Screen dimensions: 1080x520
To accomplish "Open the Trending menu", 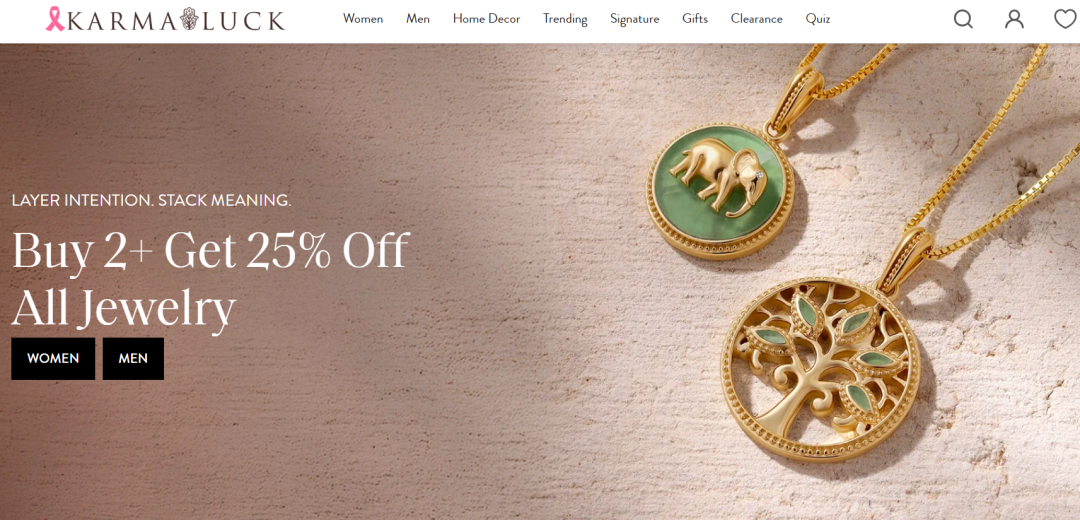I will [565, 19].
